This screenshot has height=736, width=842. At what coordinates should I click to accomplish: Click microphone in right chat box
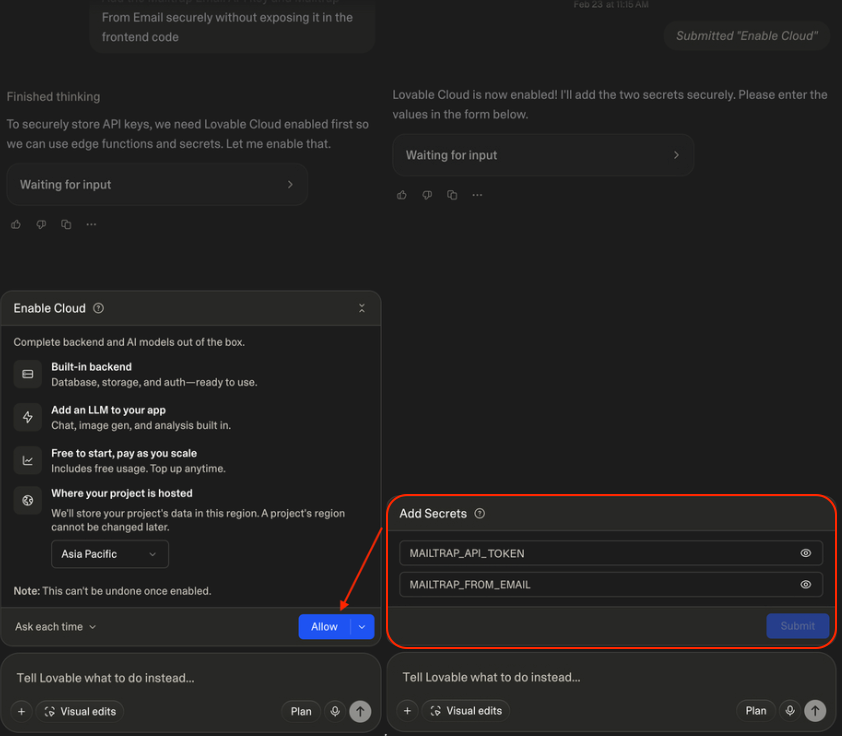click(x=790, y=711)
